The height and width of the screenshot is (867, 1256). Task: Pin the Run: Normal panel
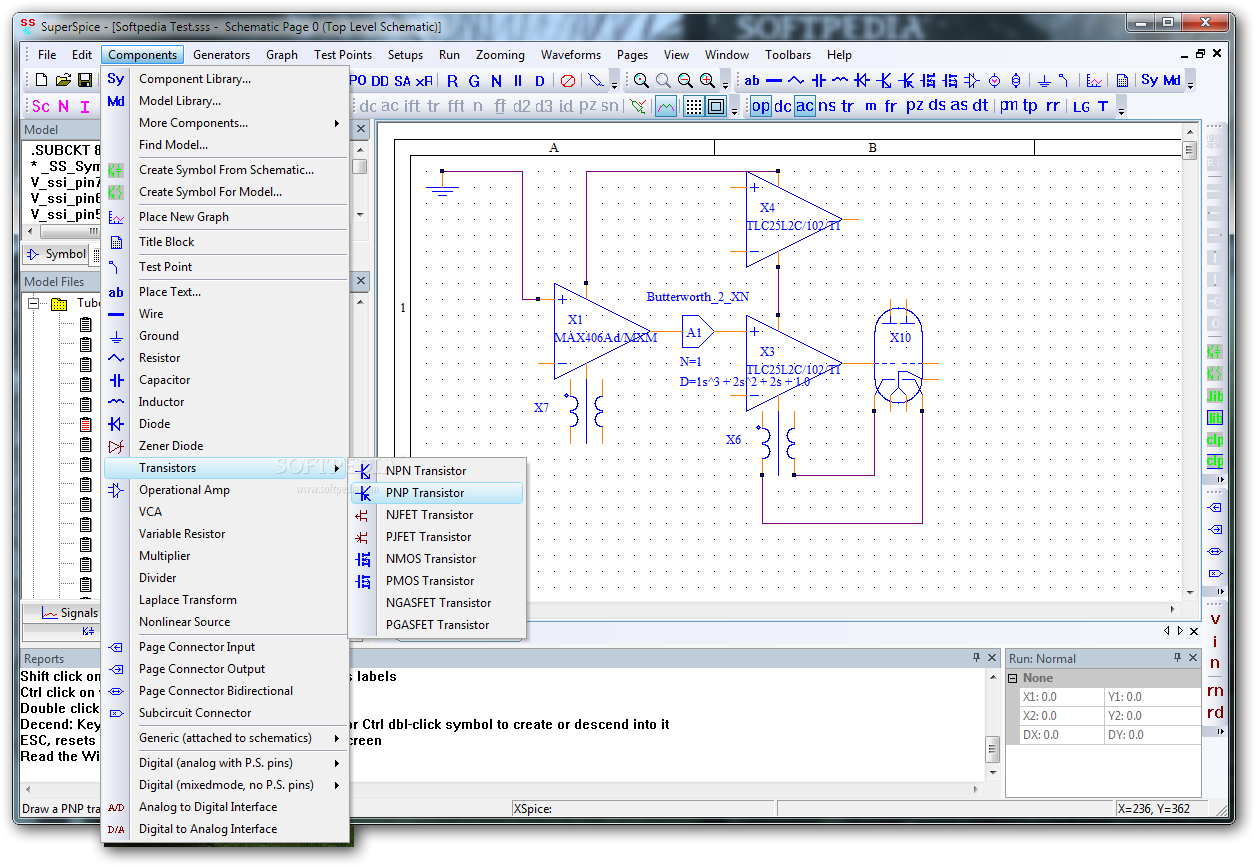[1177, 658]
